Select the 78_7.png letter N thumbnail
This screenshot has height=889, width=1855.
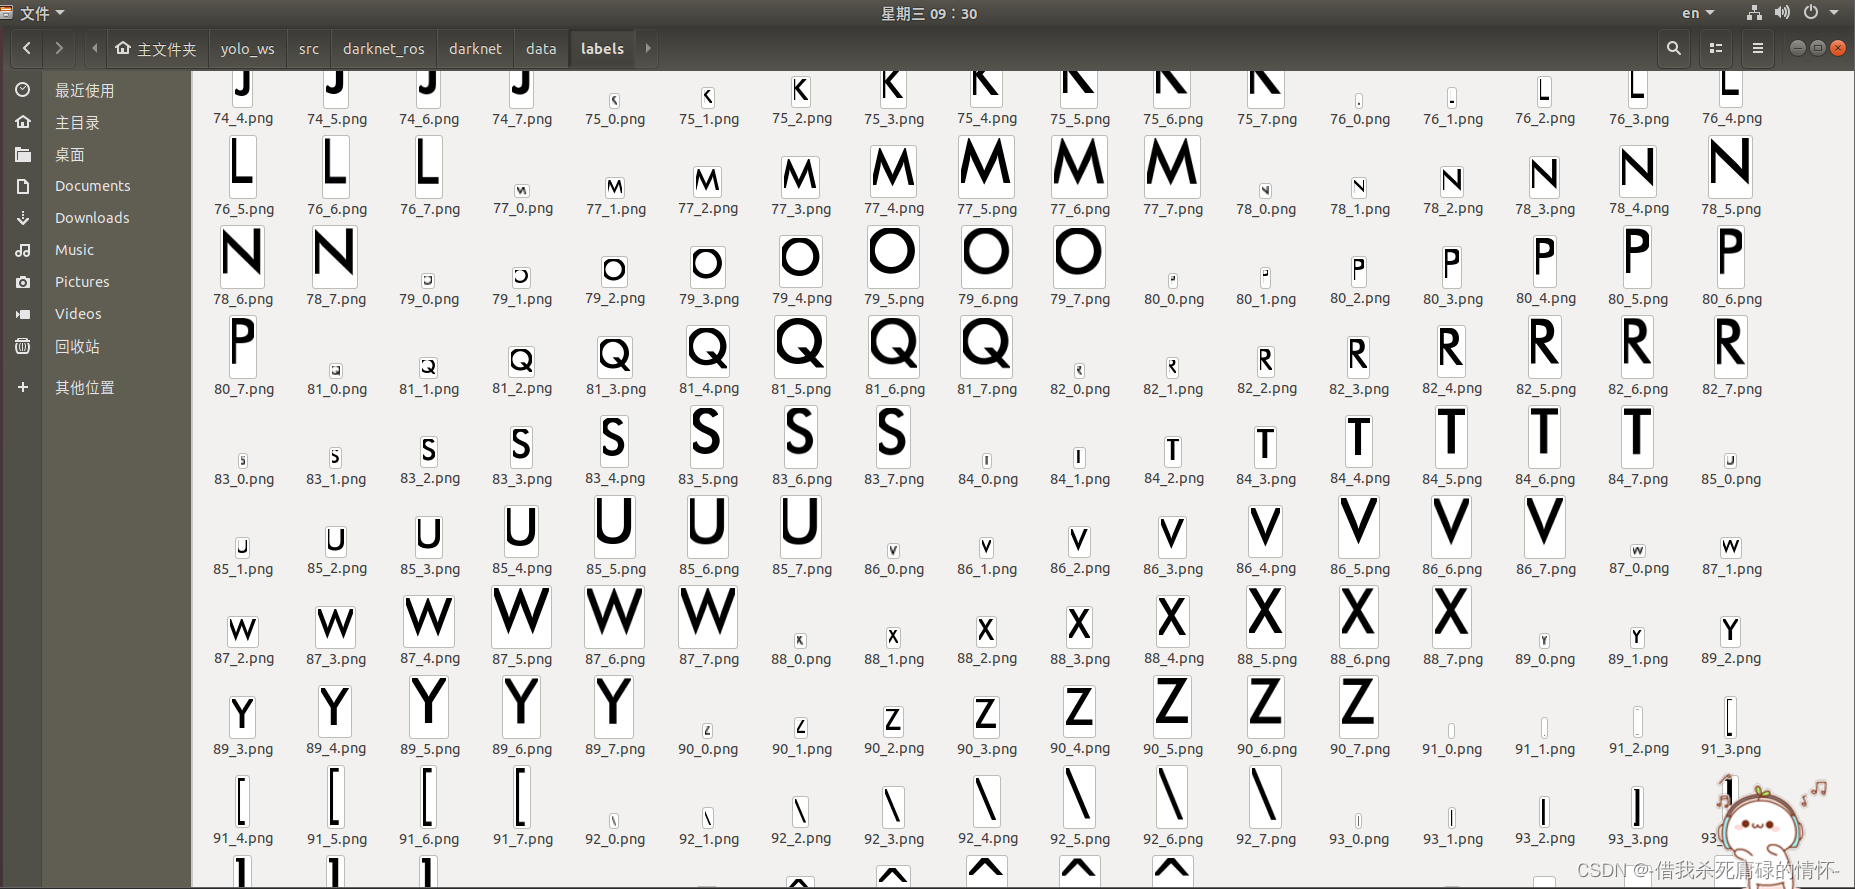(334, 255)
